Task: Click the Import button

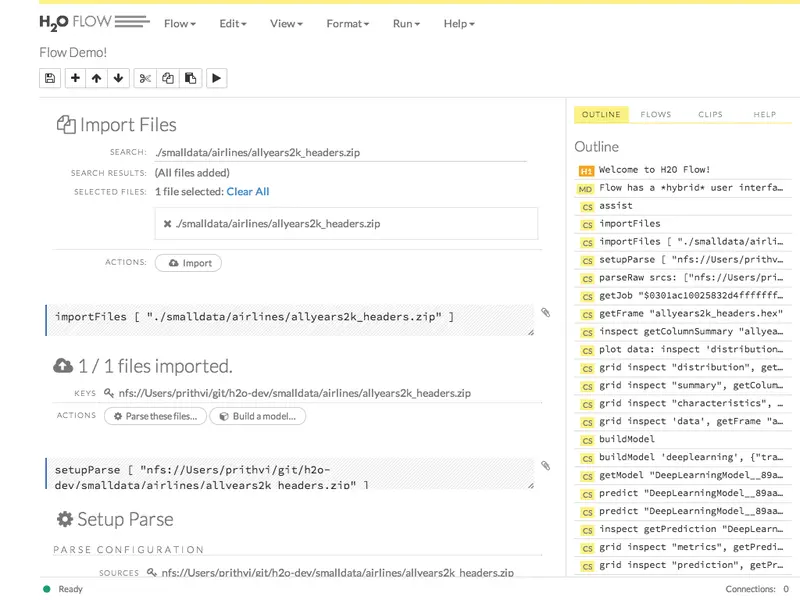Action: tap(188, 263)
